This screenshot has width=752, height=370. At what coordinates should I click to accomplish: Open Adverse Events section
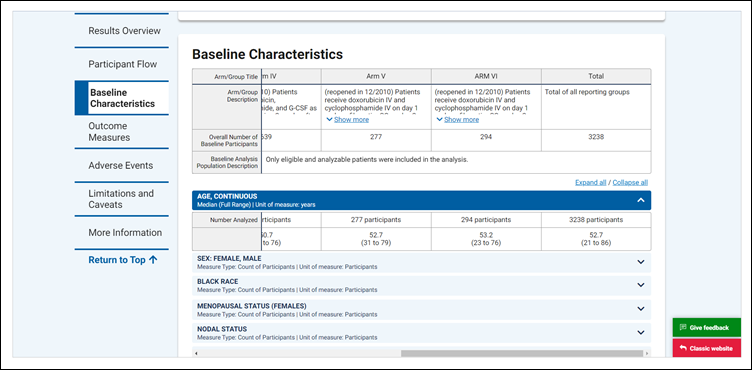tap(120, 166)
